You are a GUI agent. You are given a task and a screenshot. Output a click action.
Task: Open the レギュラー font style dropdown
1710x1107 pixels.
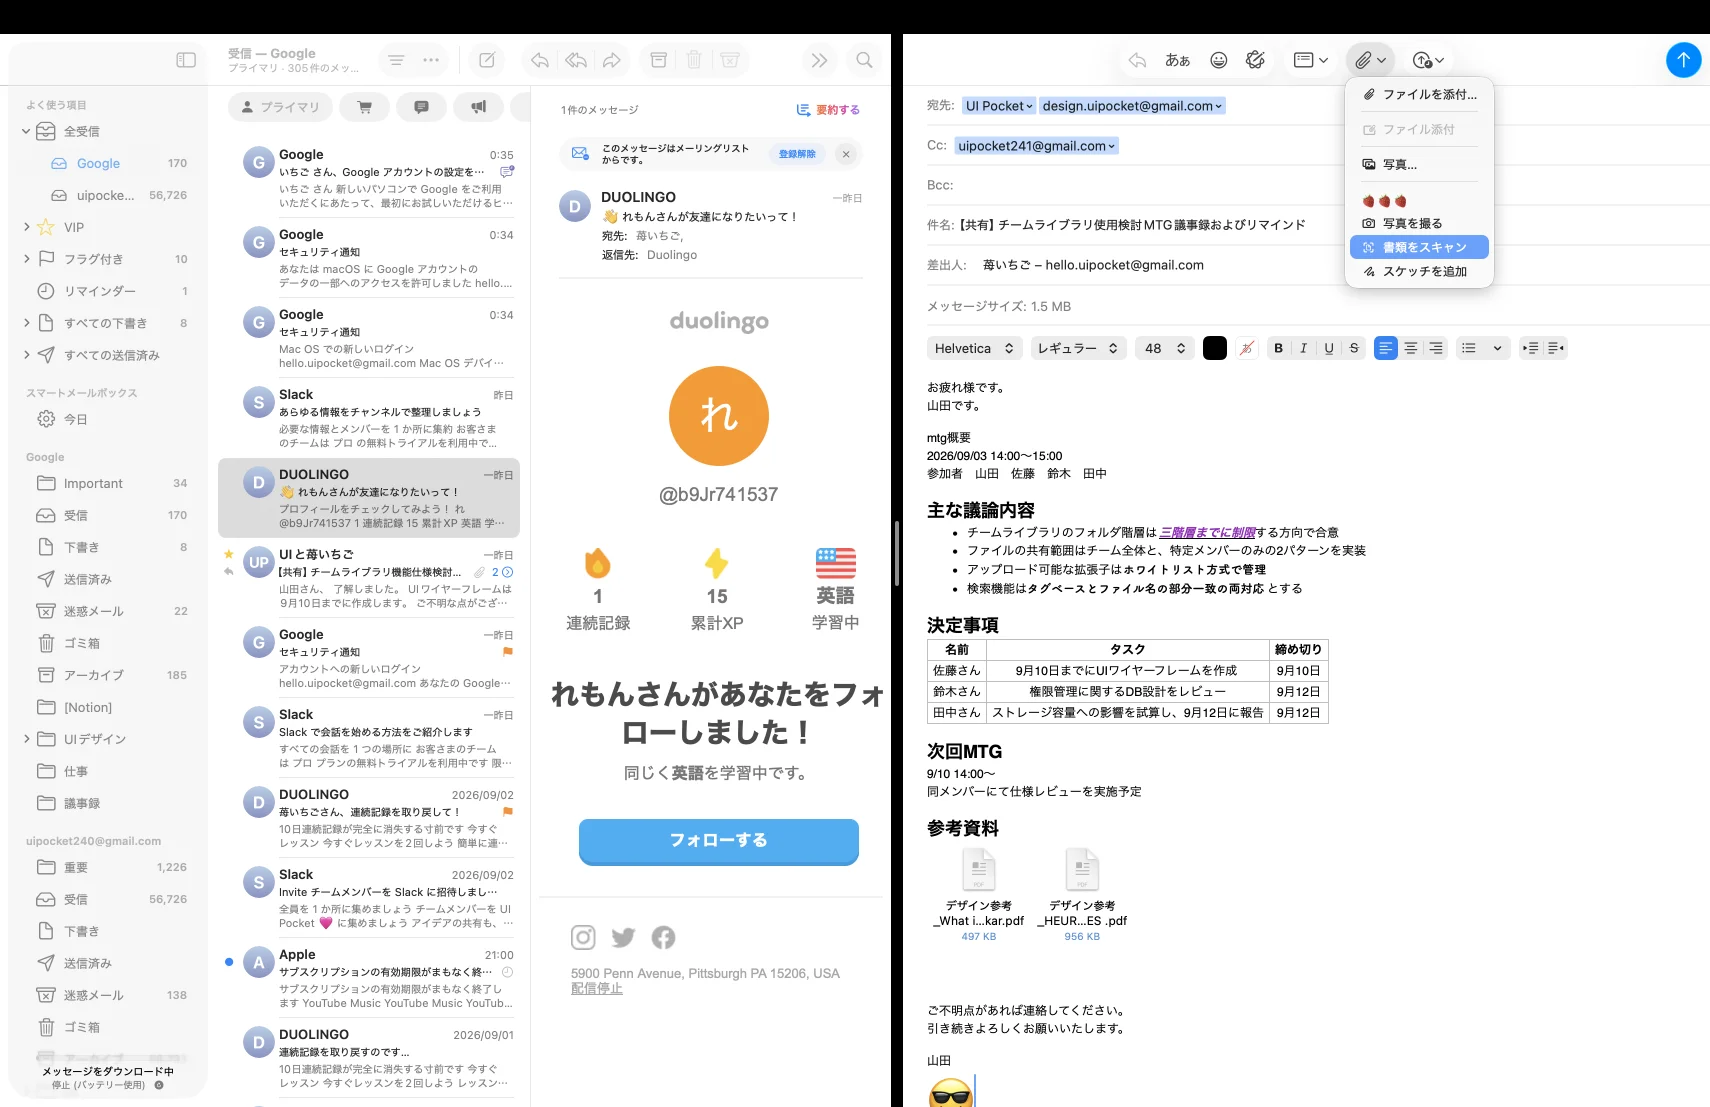pyautogui.click(x=1079, y=348)
